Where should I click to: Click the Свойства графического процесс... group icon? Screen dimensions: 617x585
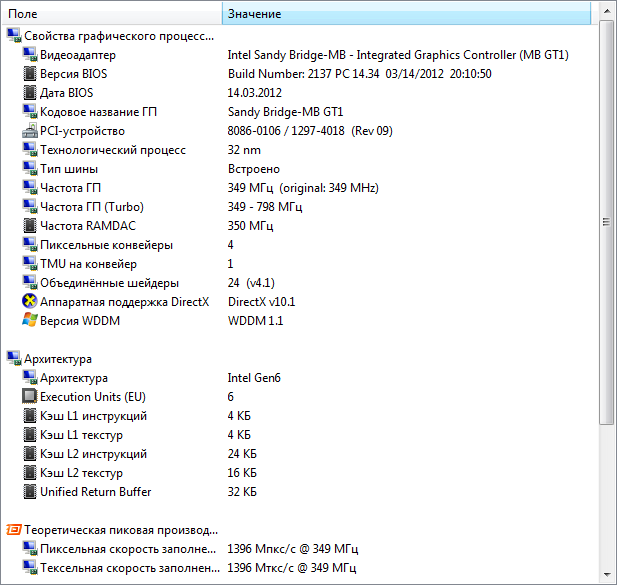(x=14, y=36)
